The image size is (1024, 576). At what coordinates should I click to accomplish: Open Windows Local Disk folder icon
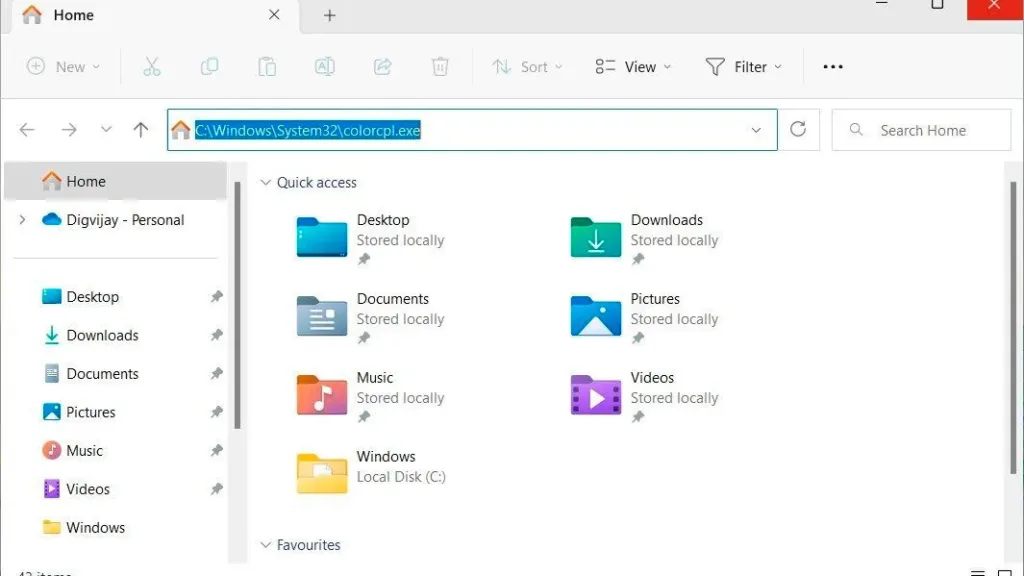tap(321, 473)
